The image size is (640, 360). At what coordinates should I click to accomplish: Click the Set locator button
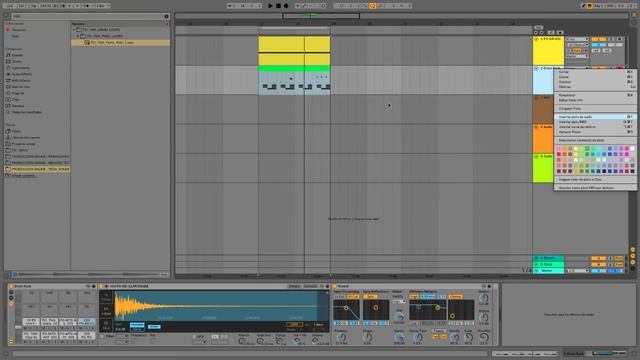click(x=538, y=27)
